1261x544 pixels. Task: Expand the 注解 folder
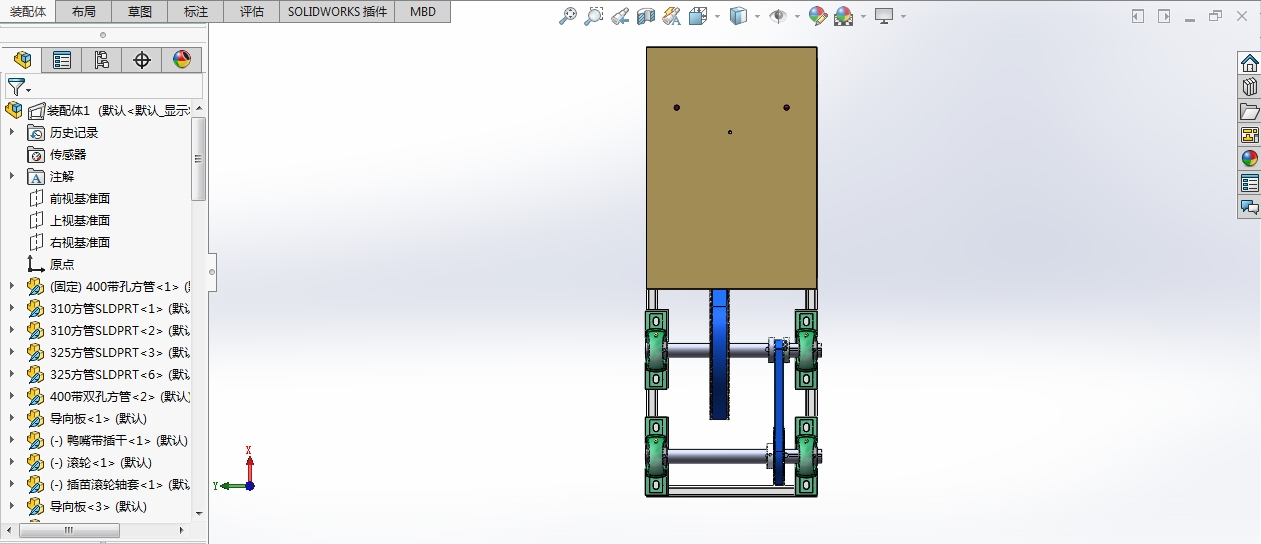[x=12, y=176]
